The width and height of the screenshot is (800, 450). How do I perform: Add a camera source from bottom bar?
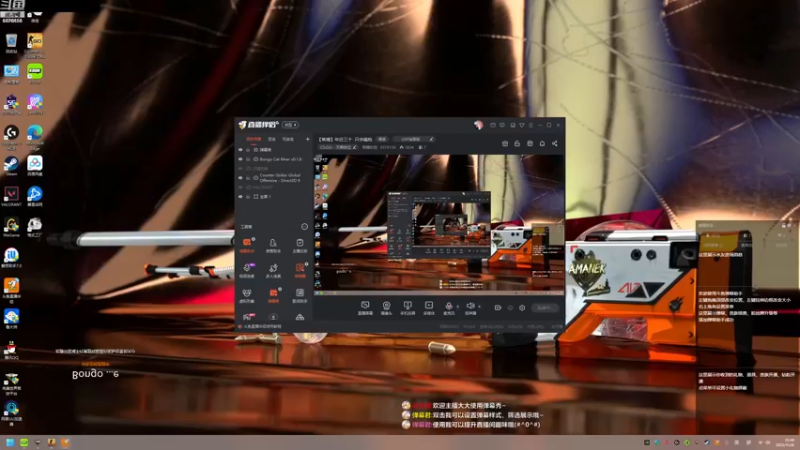tap(386, 308)
